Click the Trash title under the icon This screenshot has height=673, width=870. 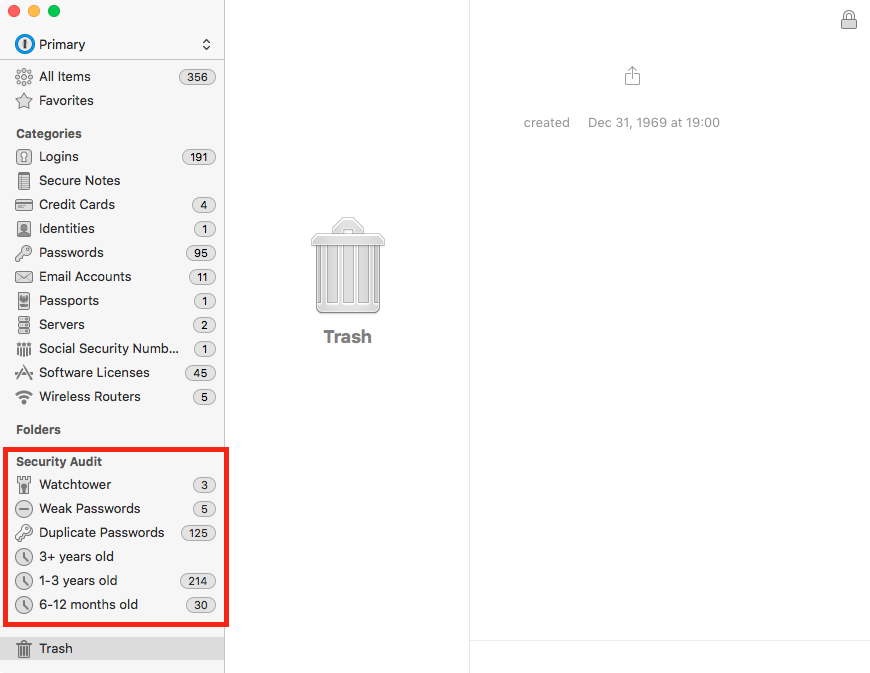tap(348, 337)
